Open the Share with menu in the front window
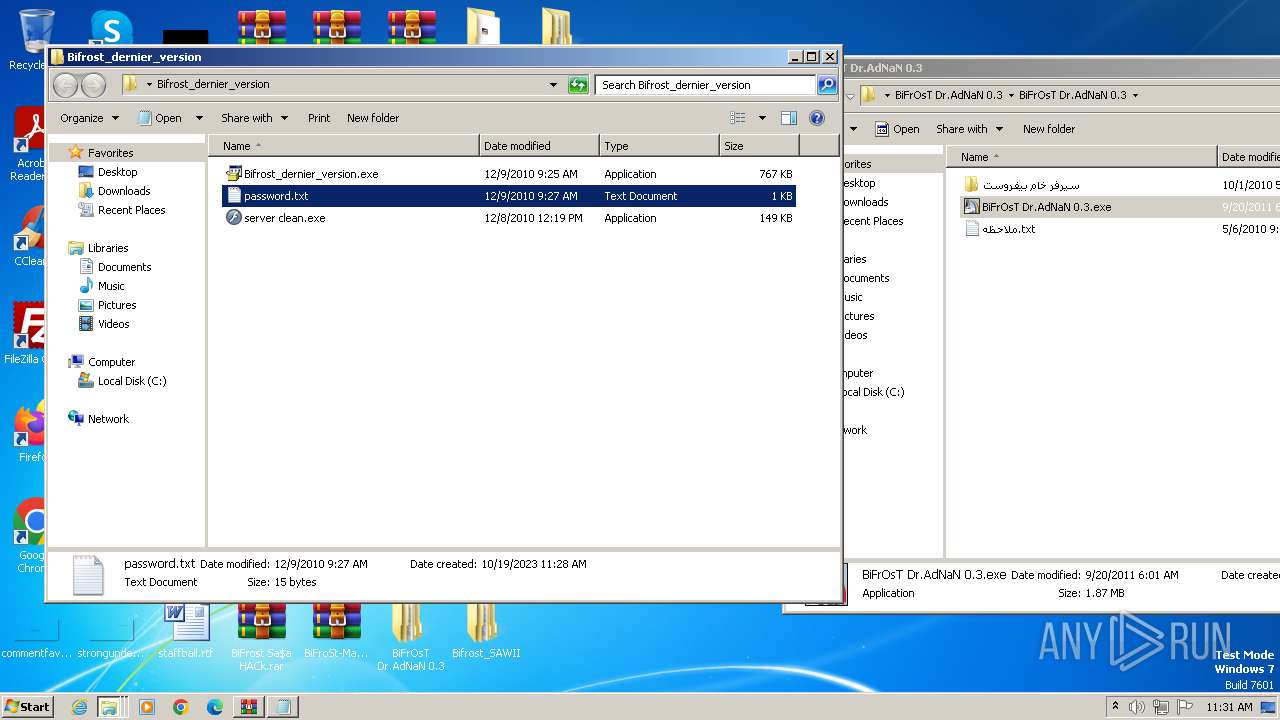Image resolution: width=1280 pixels, height=720 pixels. tap(254, 118)
